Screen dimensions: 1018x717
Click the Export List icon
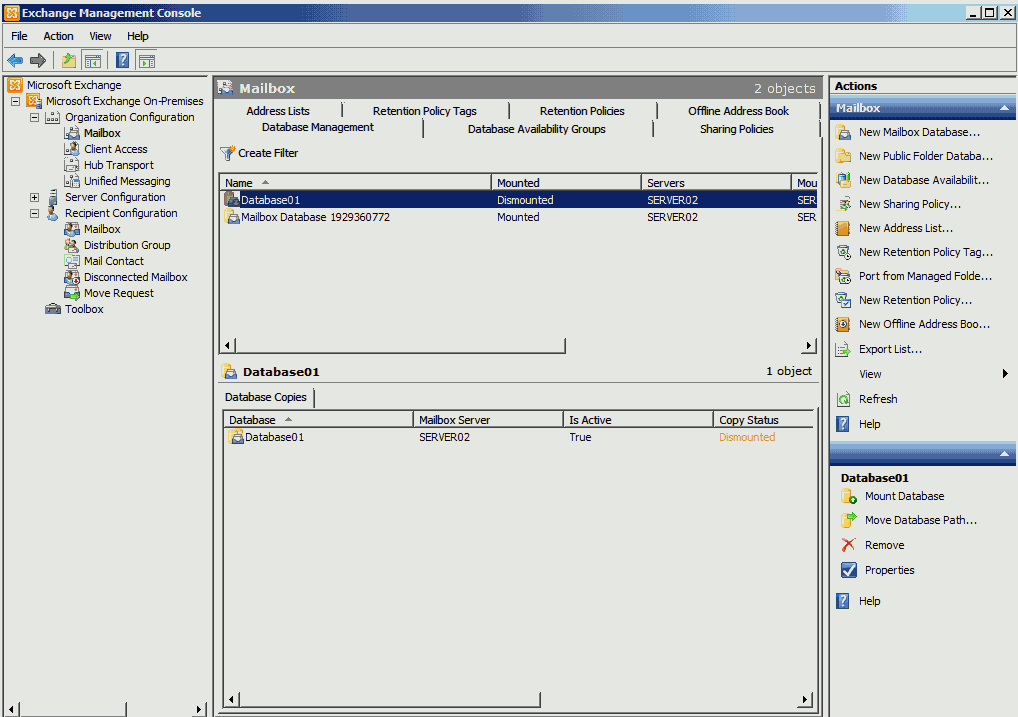843,349
